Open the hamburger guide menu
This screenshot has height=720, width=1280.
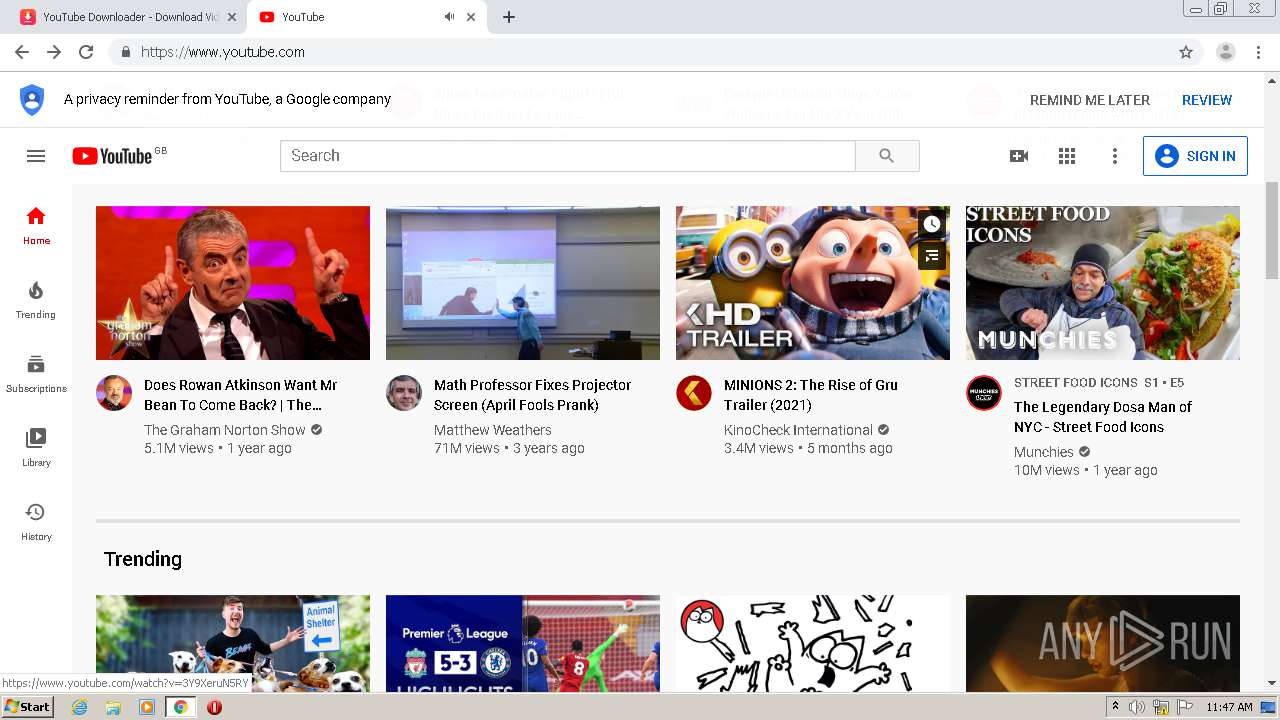(x=36, y=156)
